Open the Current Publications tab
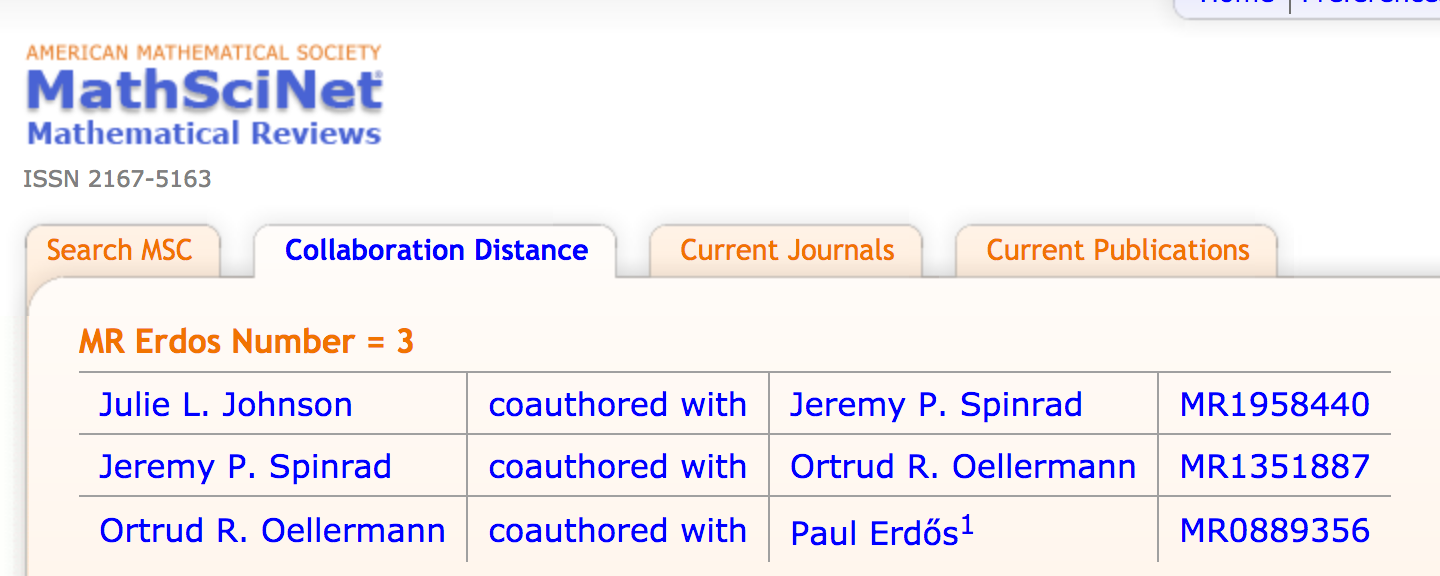Image resolution: width=1440 pixels, height=576 pixels. pyautogui.click(x=1116, y=250)
